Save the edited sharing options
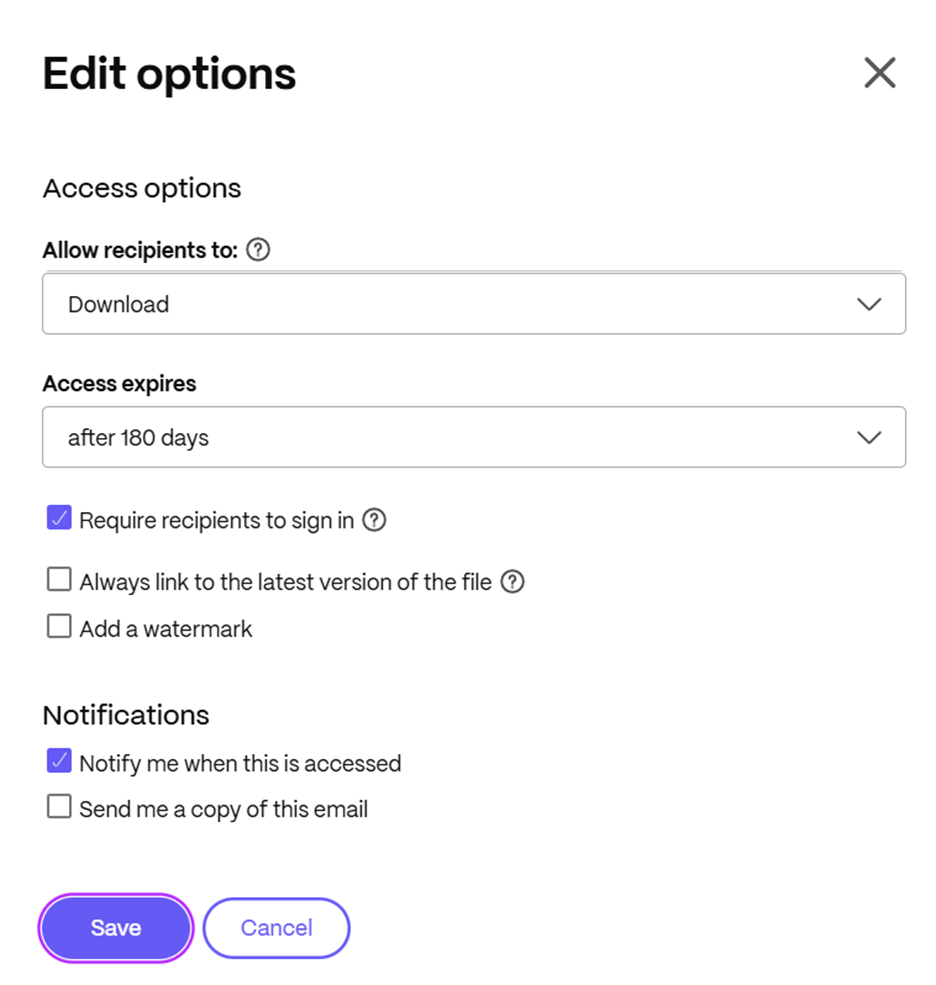This screenshot has height=985, width=936. (115, 928)
